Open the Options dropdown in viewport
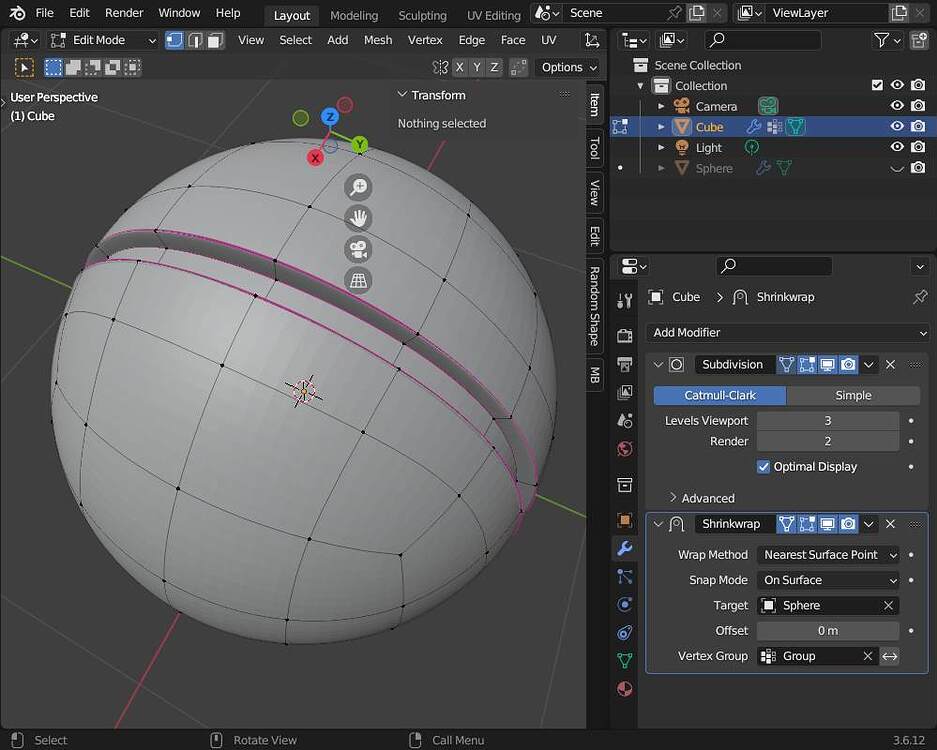Viewport: 937px width, 750px height. pyautogui.click(x=568, y=68)
